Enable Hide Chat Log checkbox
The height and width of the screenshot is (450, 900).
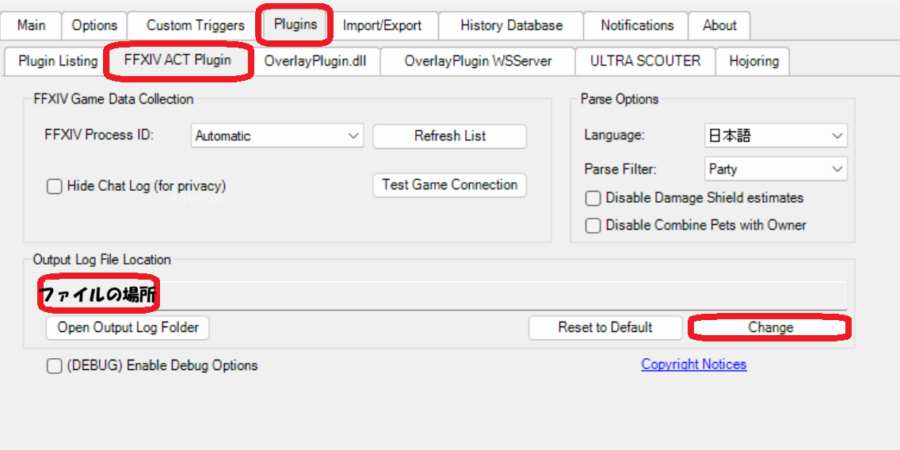(x=55, y=186)
